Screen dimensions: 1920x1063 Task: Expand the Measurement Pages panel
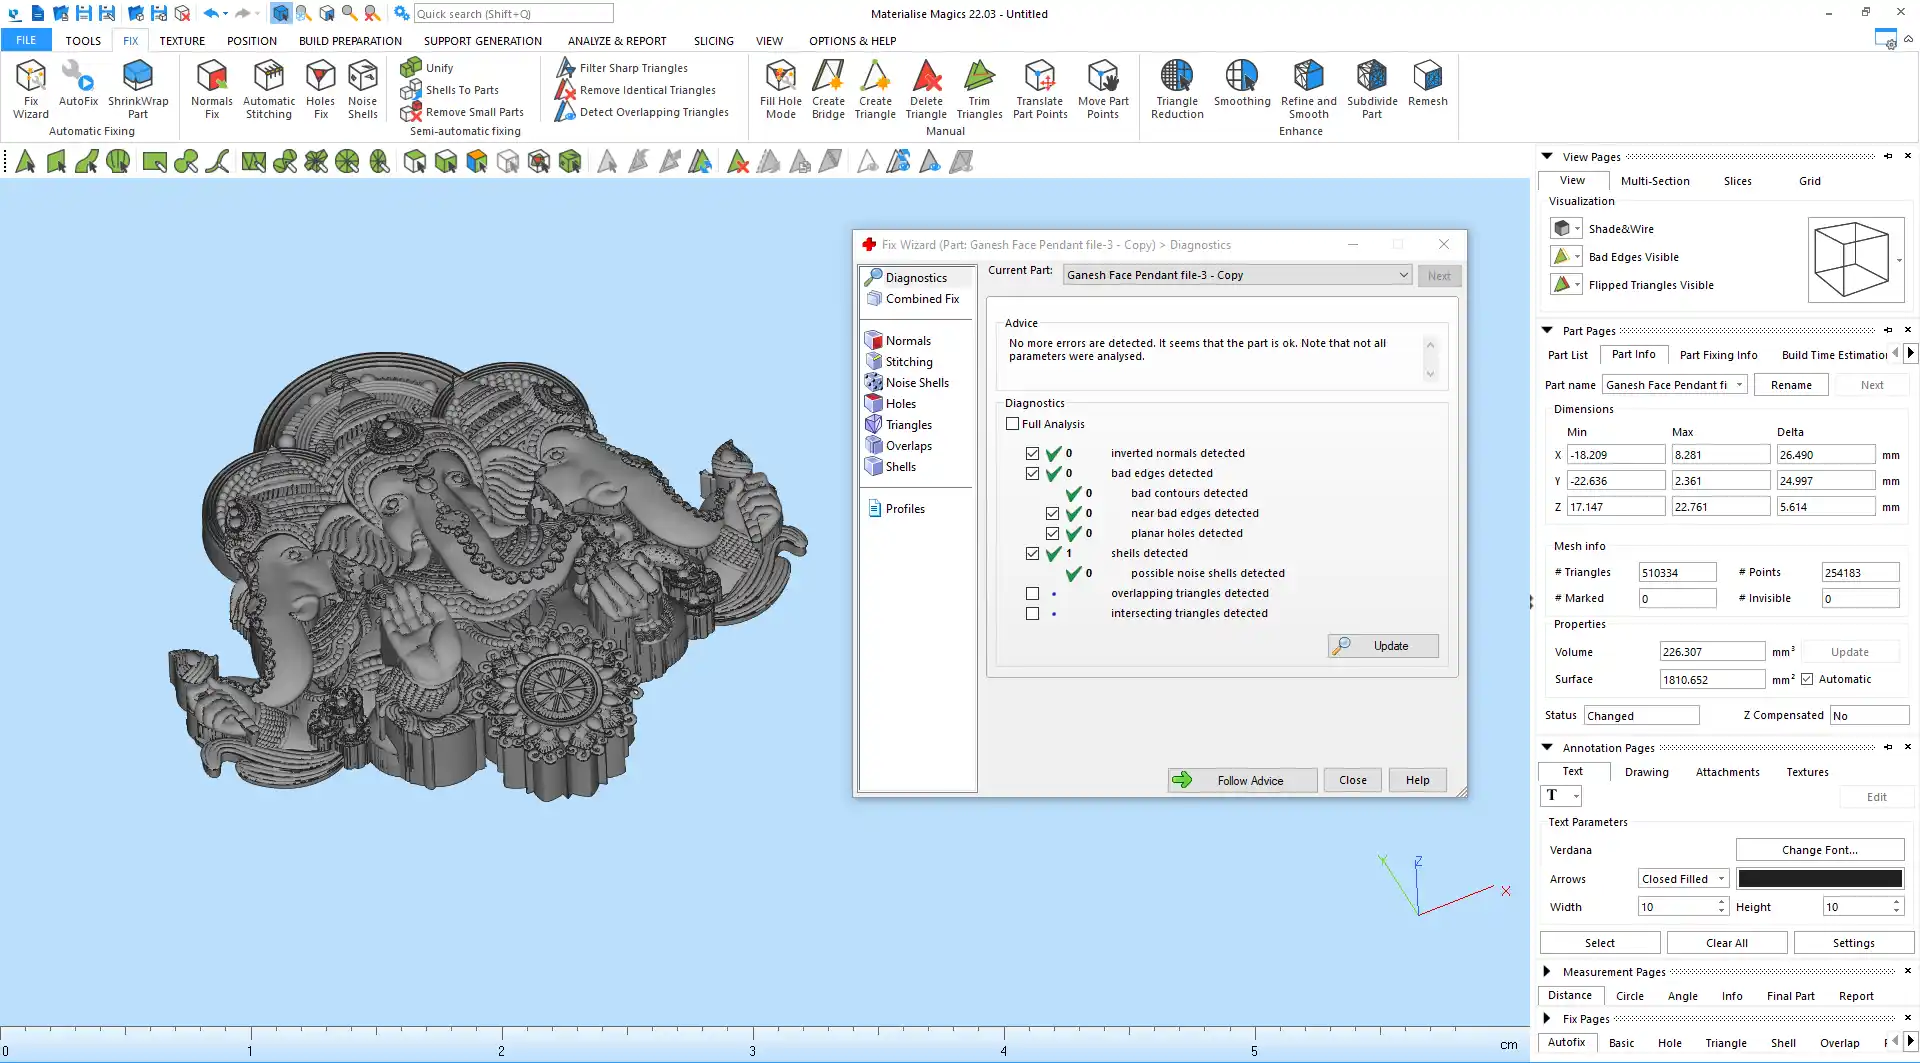1547,971
